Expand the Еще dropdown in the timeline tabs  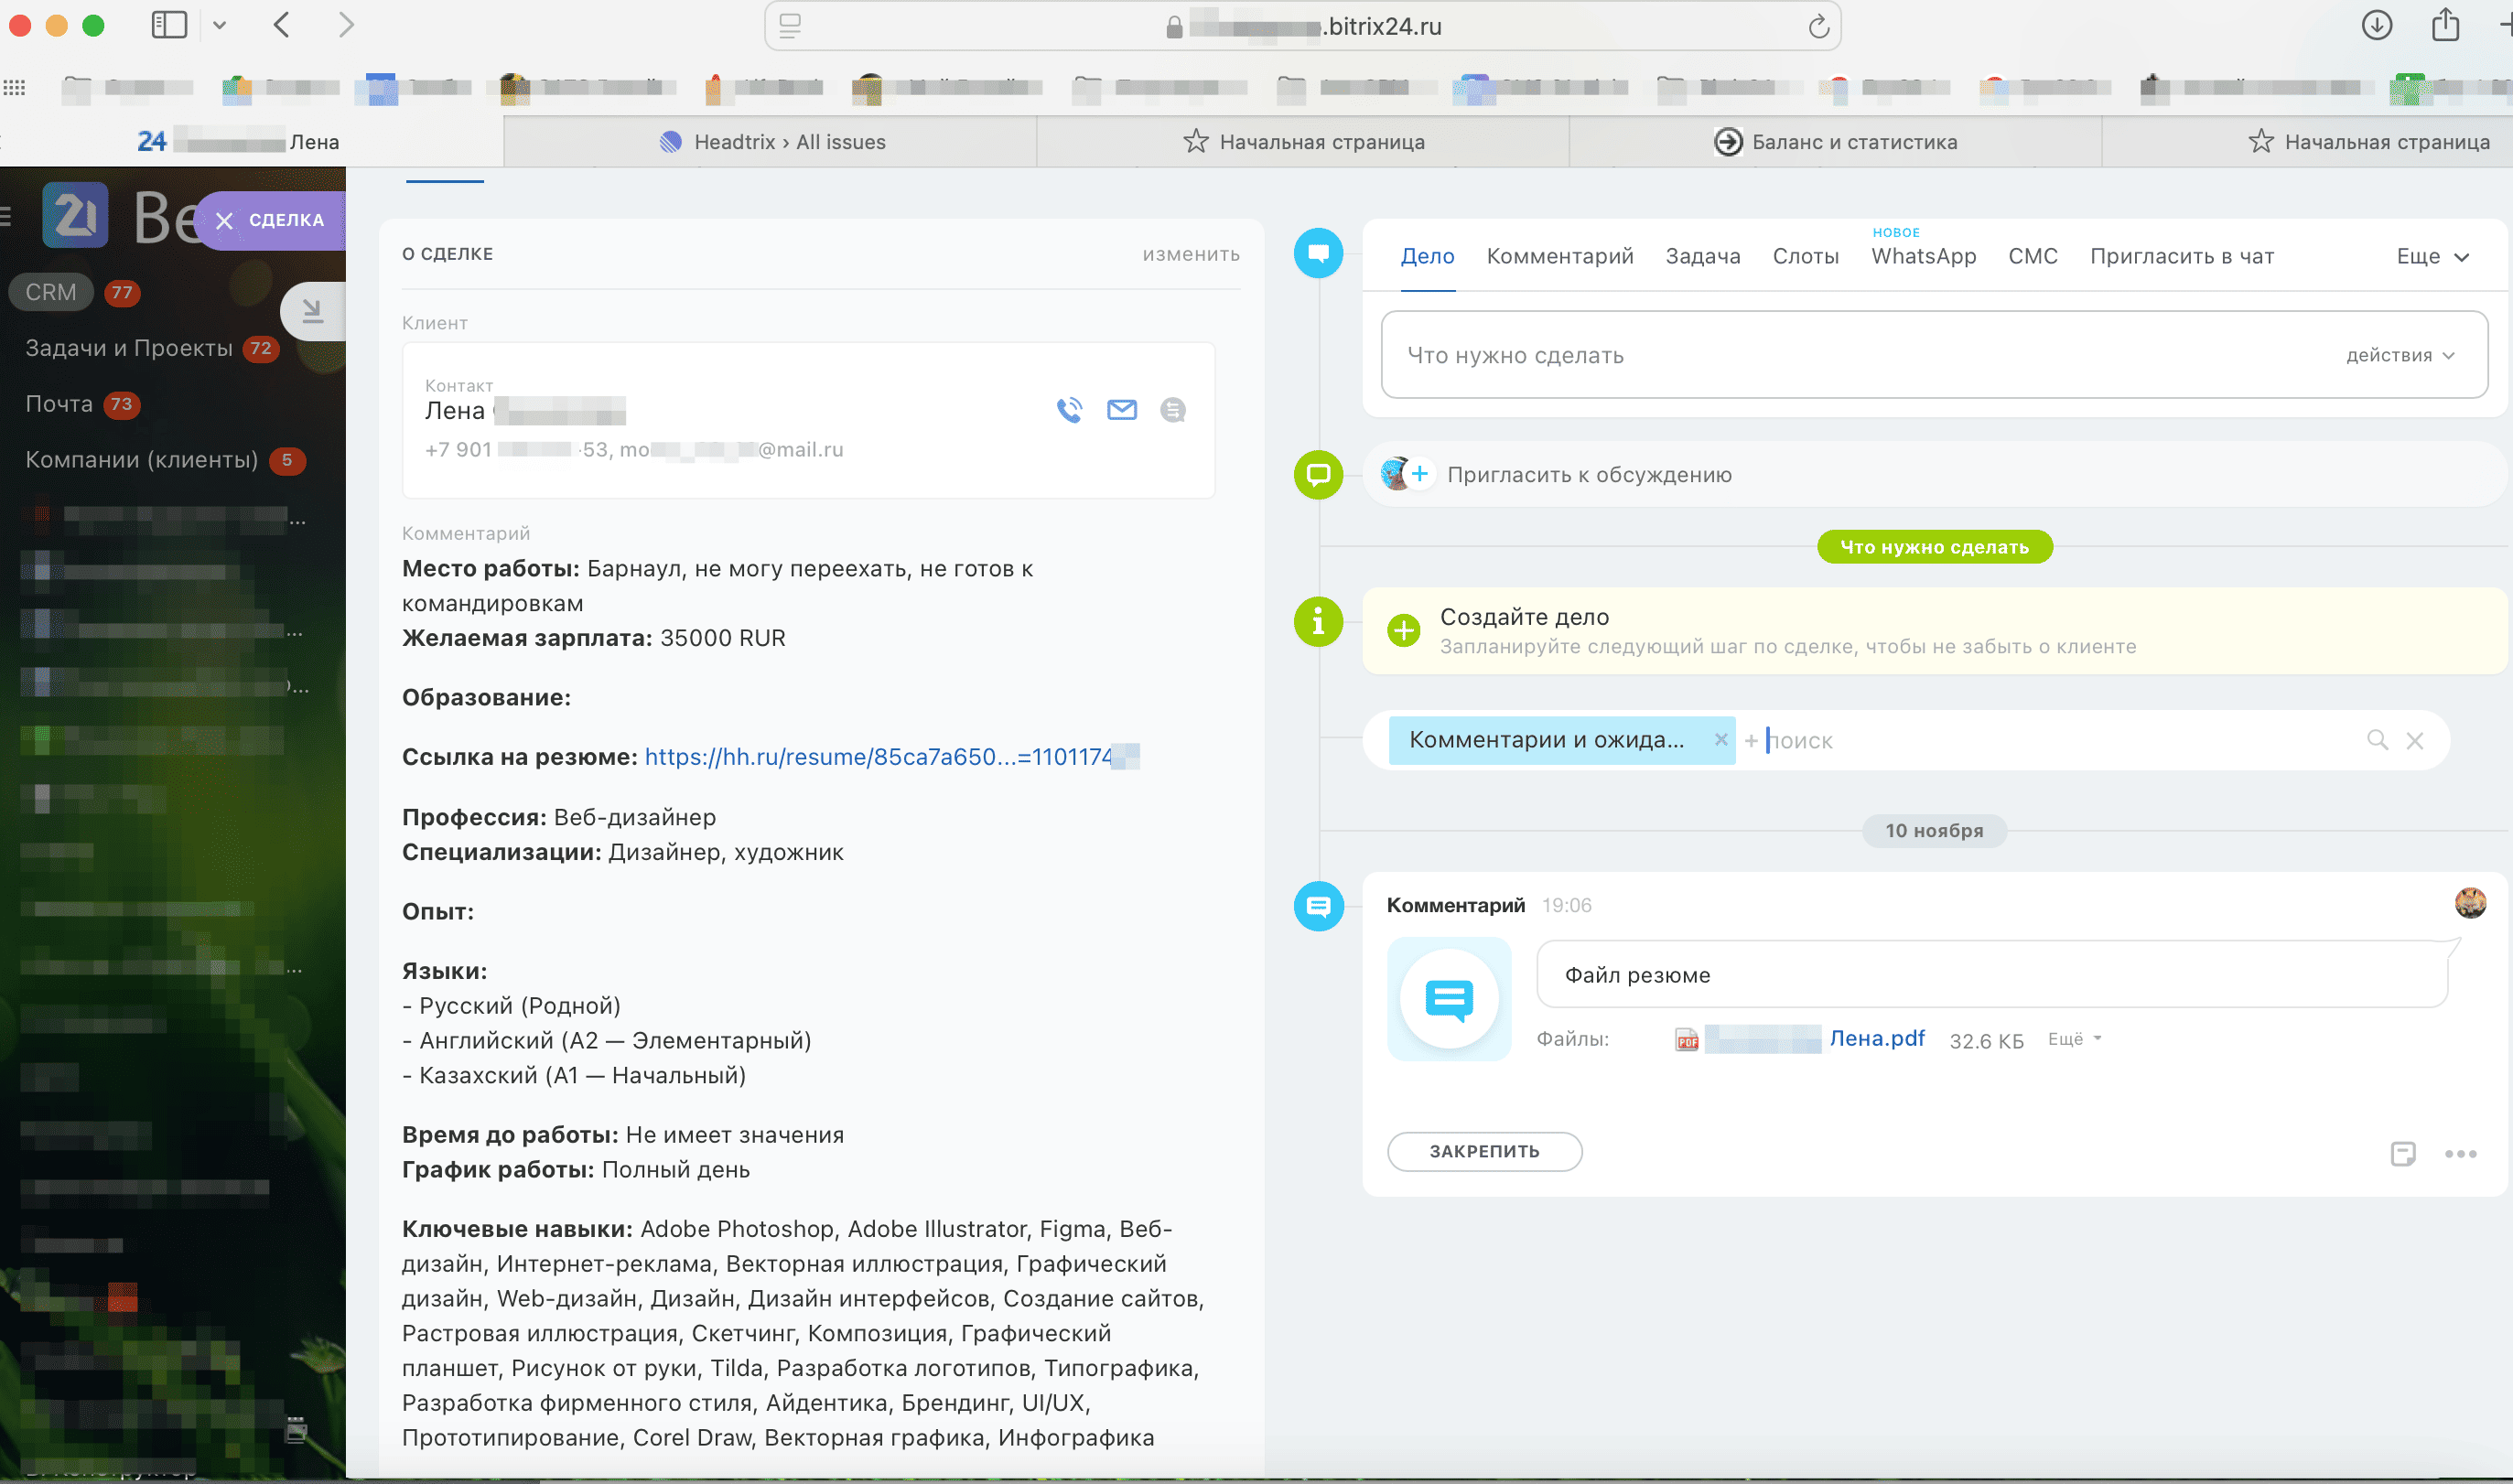point(2432,257)
